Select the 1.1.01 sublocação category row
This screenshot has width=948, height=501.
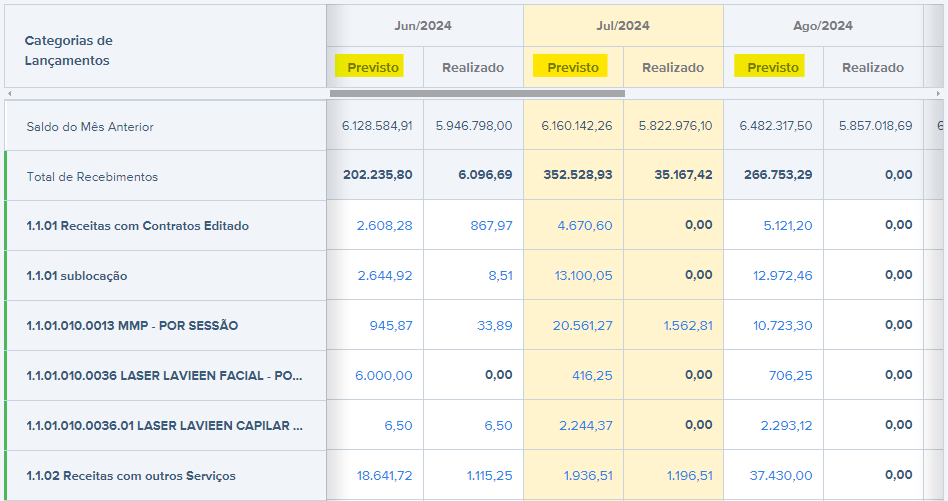pos(77,276)
